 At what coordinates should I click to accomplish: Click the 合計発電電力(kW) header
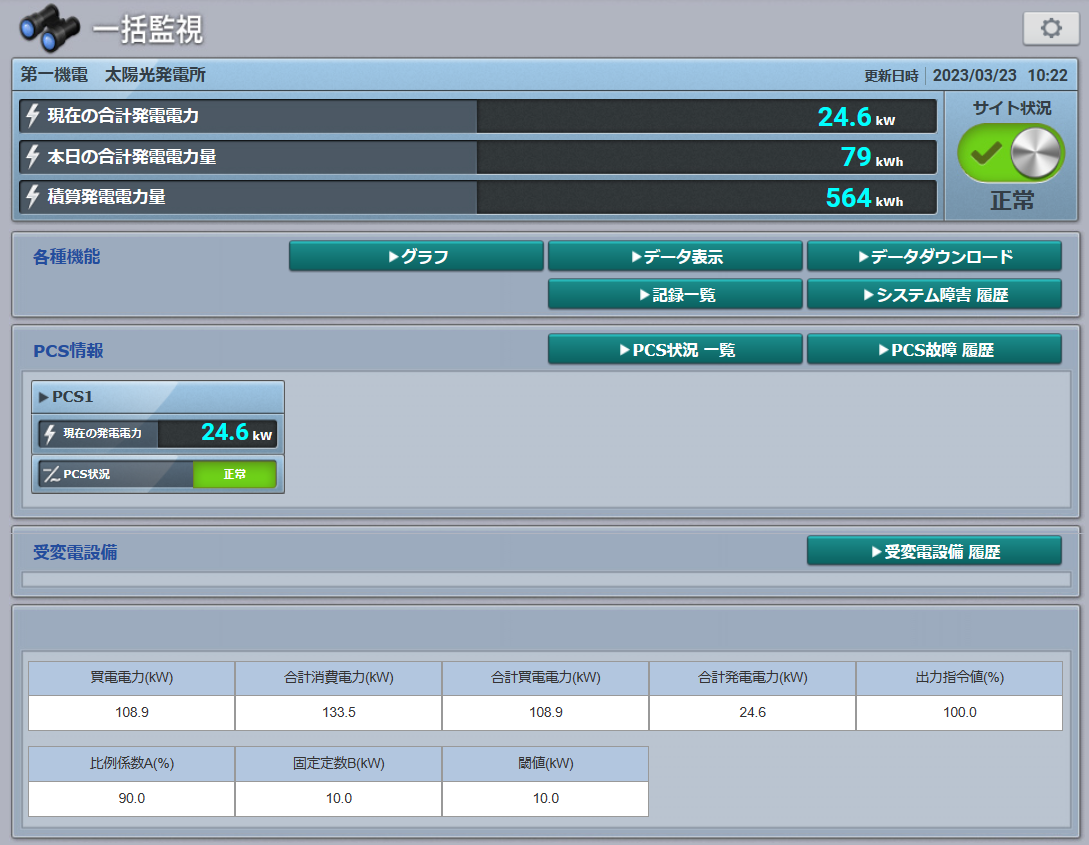752,678
